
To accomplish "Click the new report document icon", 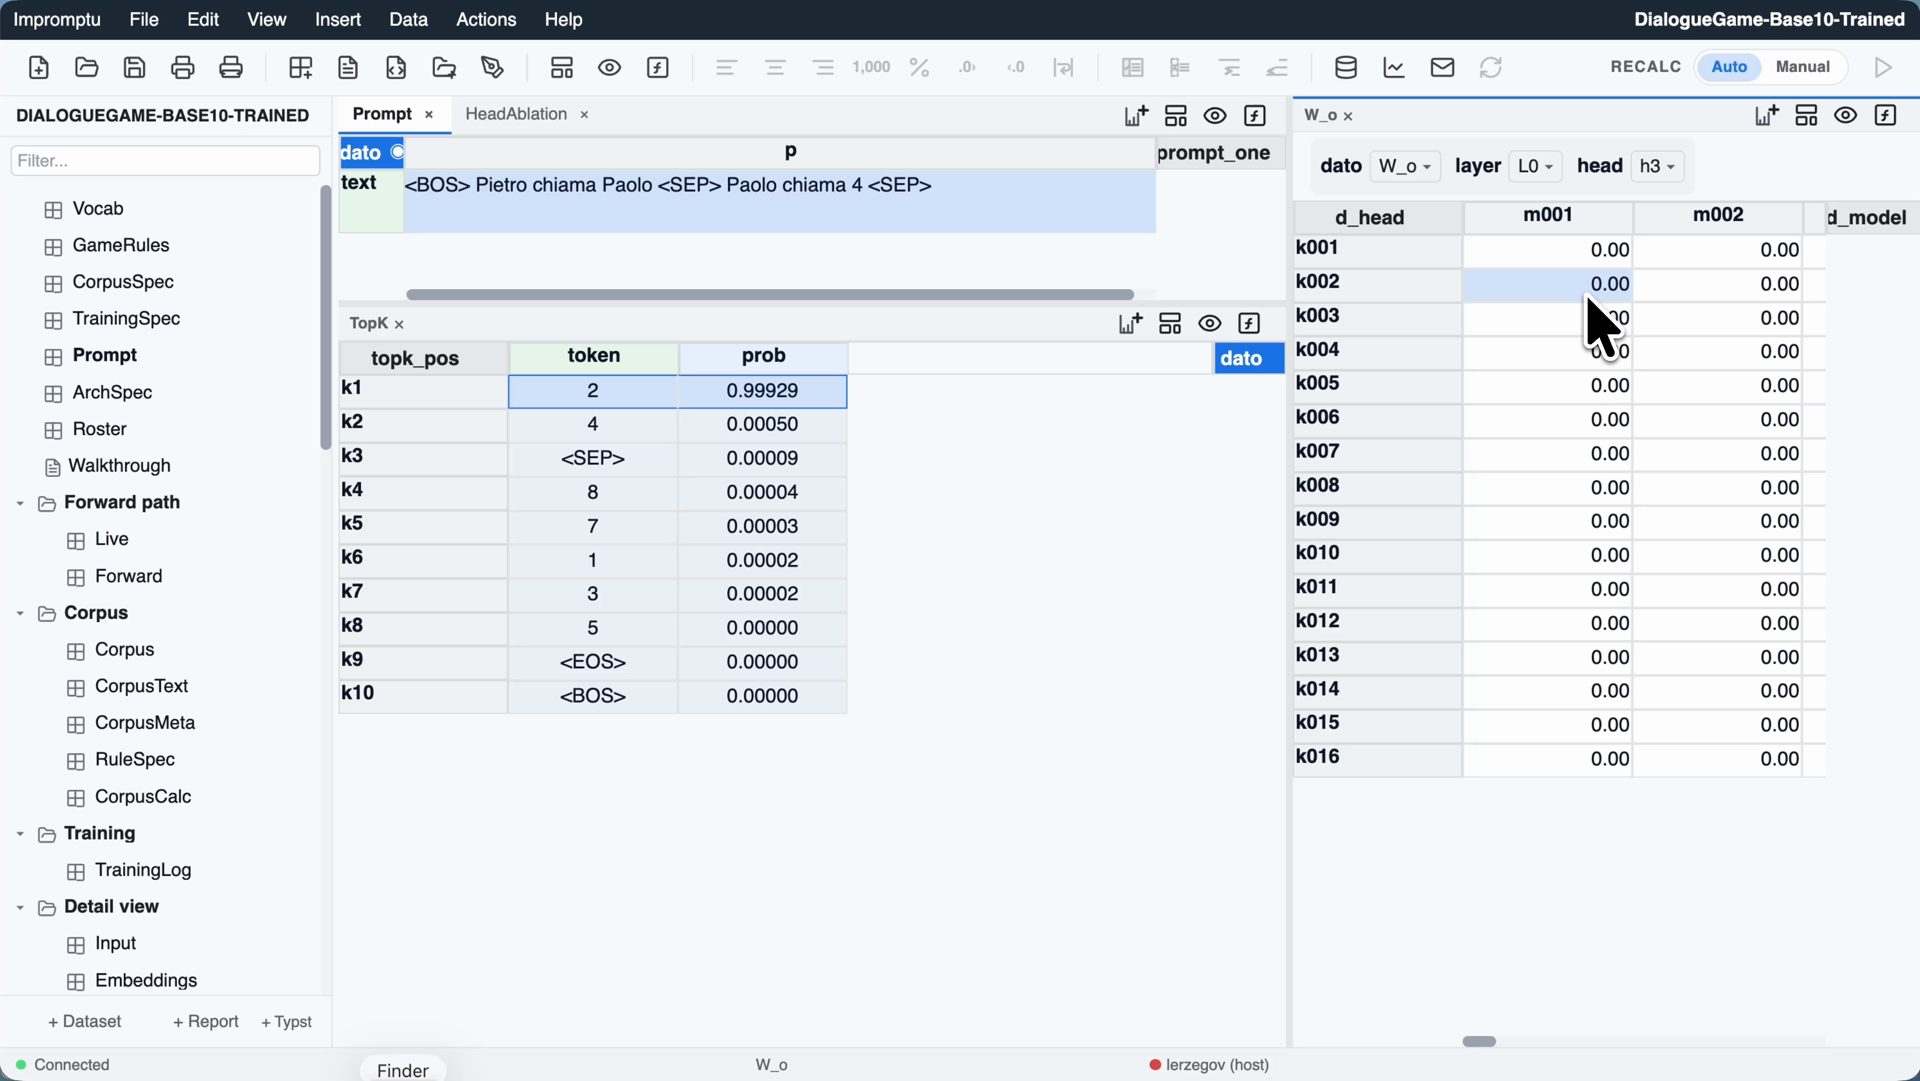I will pyautogui.click(x=348, y=67).
